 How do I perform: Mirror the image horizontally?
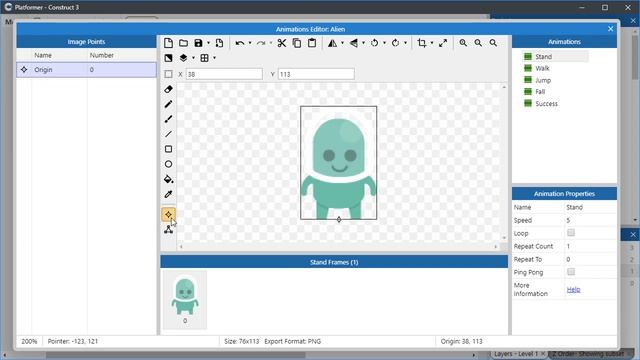tap(333, 43)
